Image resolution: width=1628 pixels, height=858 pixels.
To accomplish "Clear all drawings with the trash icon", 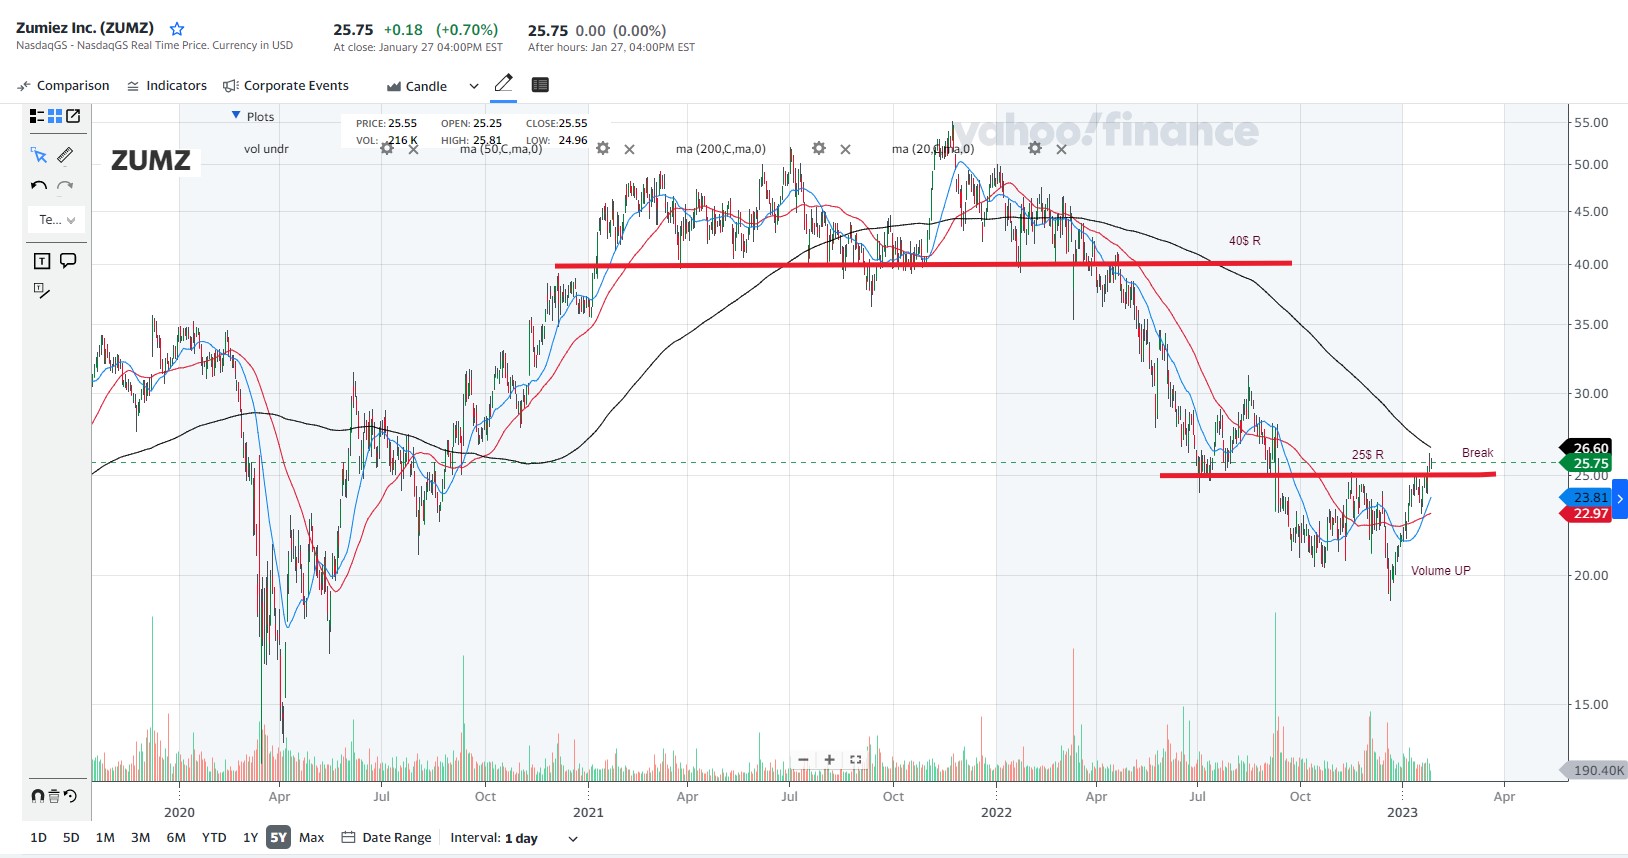I will tap(54, 796).
